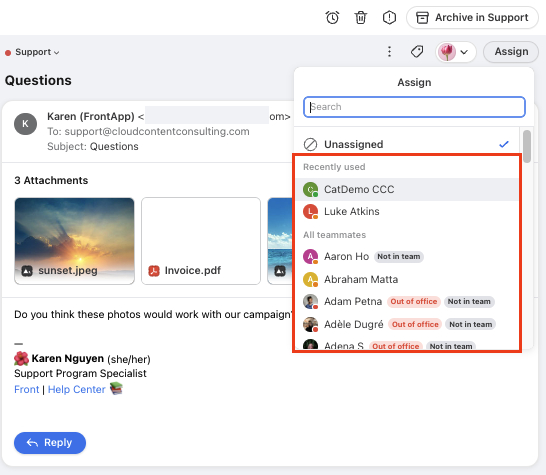This screenshot has height=475, width=546.
Task: Click the tag icon
Action: (x=417, y=52)
